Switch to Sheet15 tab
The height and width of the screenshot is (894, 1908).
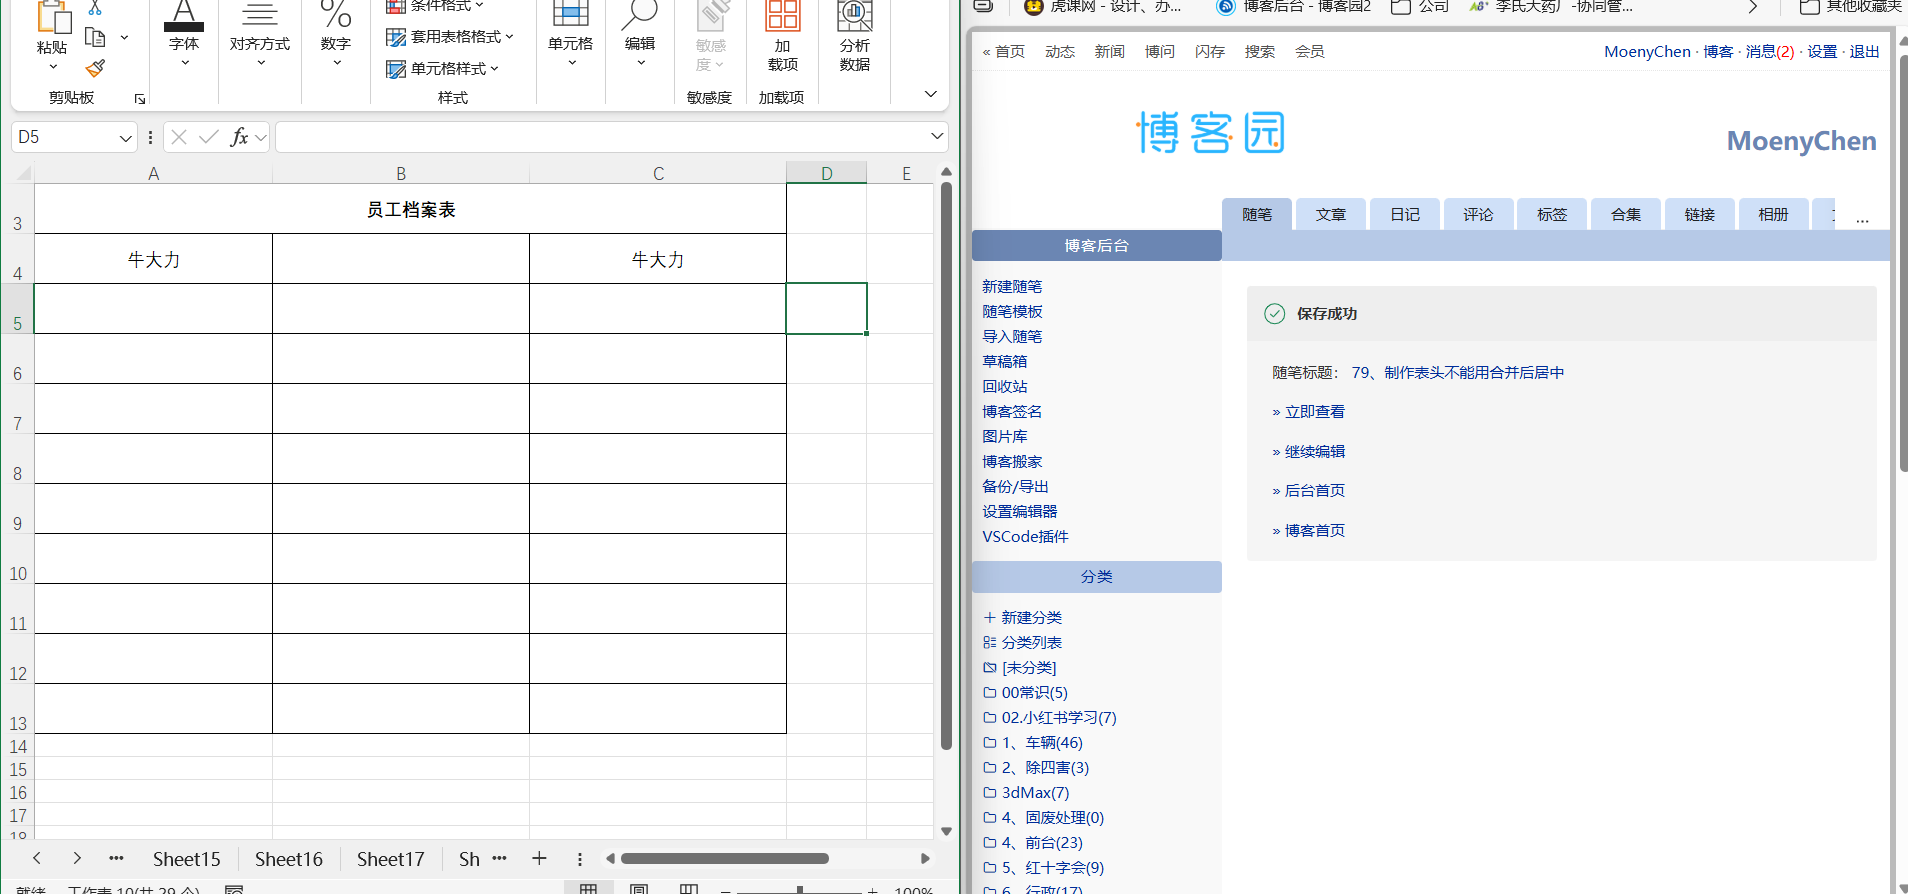(x=186, y=859)
